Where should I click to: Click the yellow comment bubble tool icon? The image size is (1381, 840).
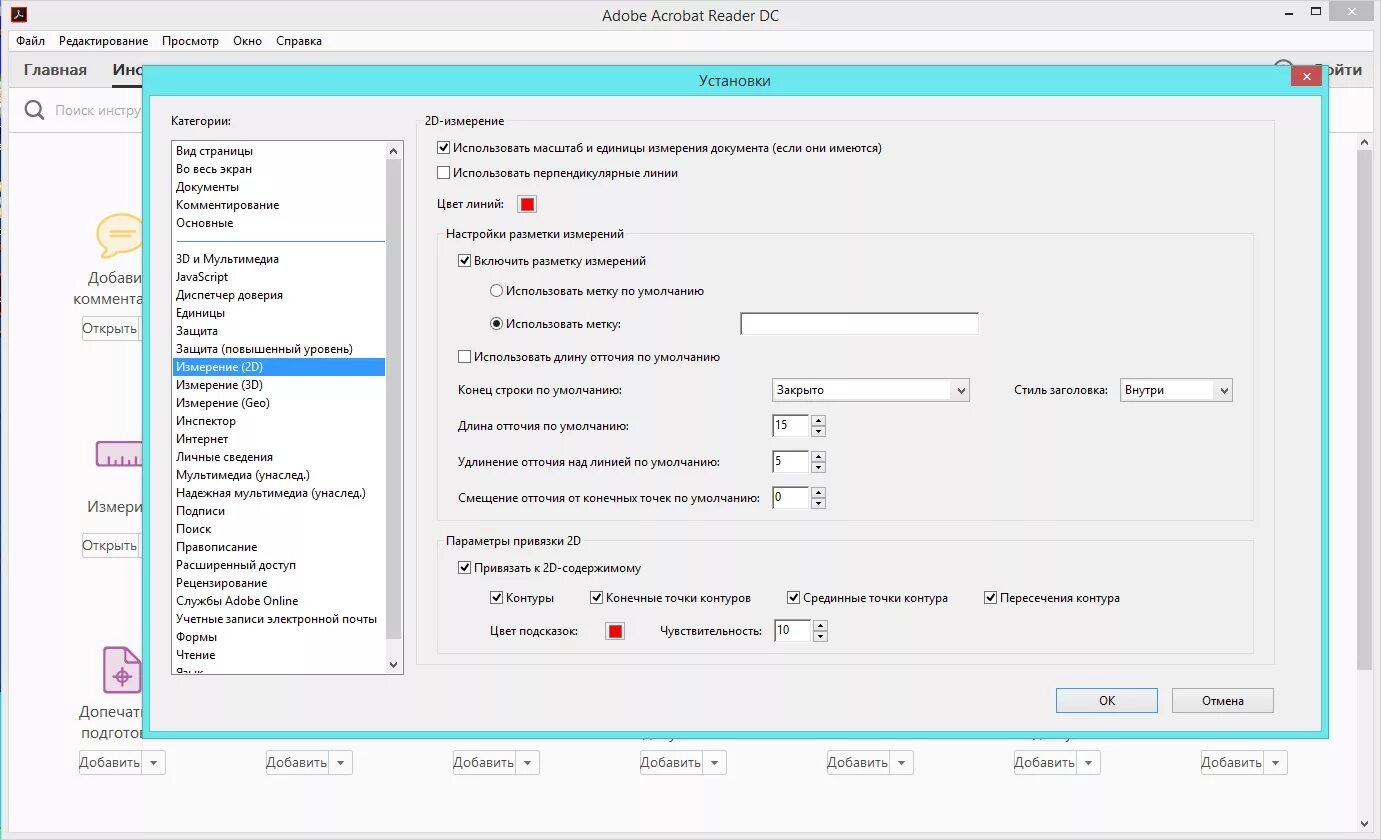(x=120, y=237)
